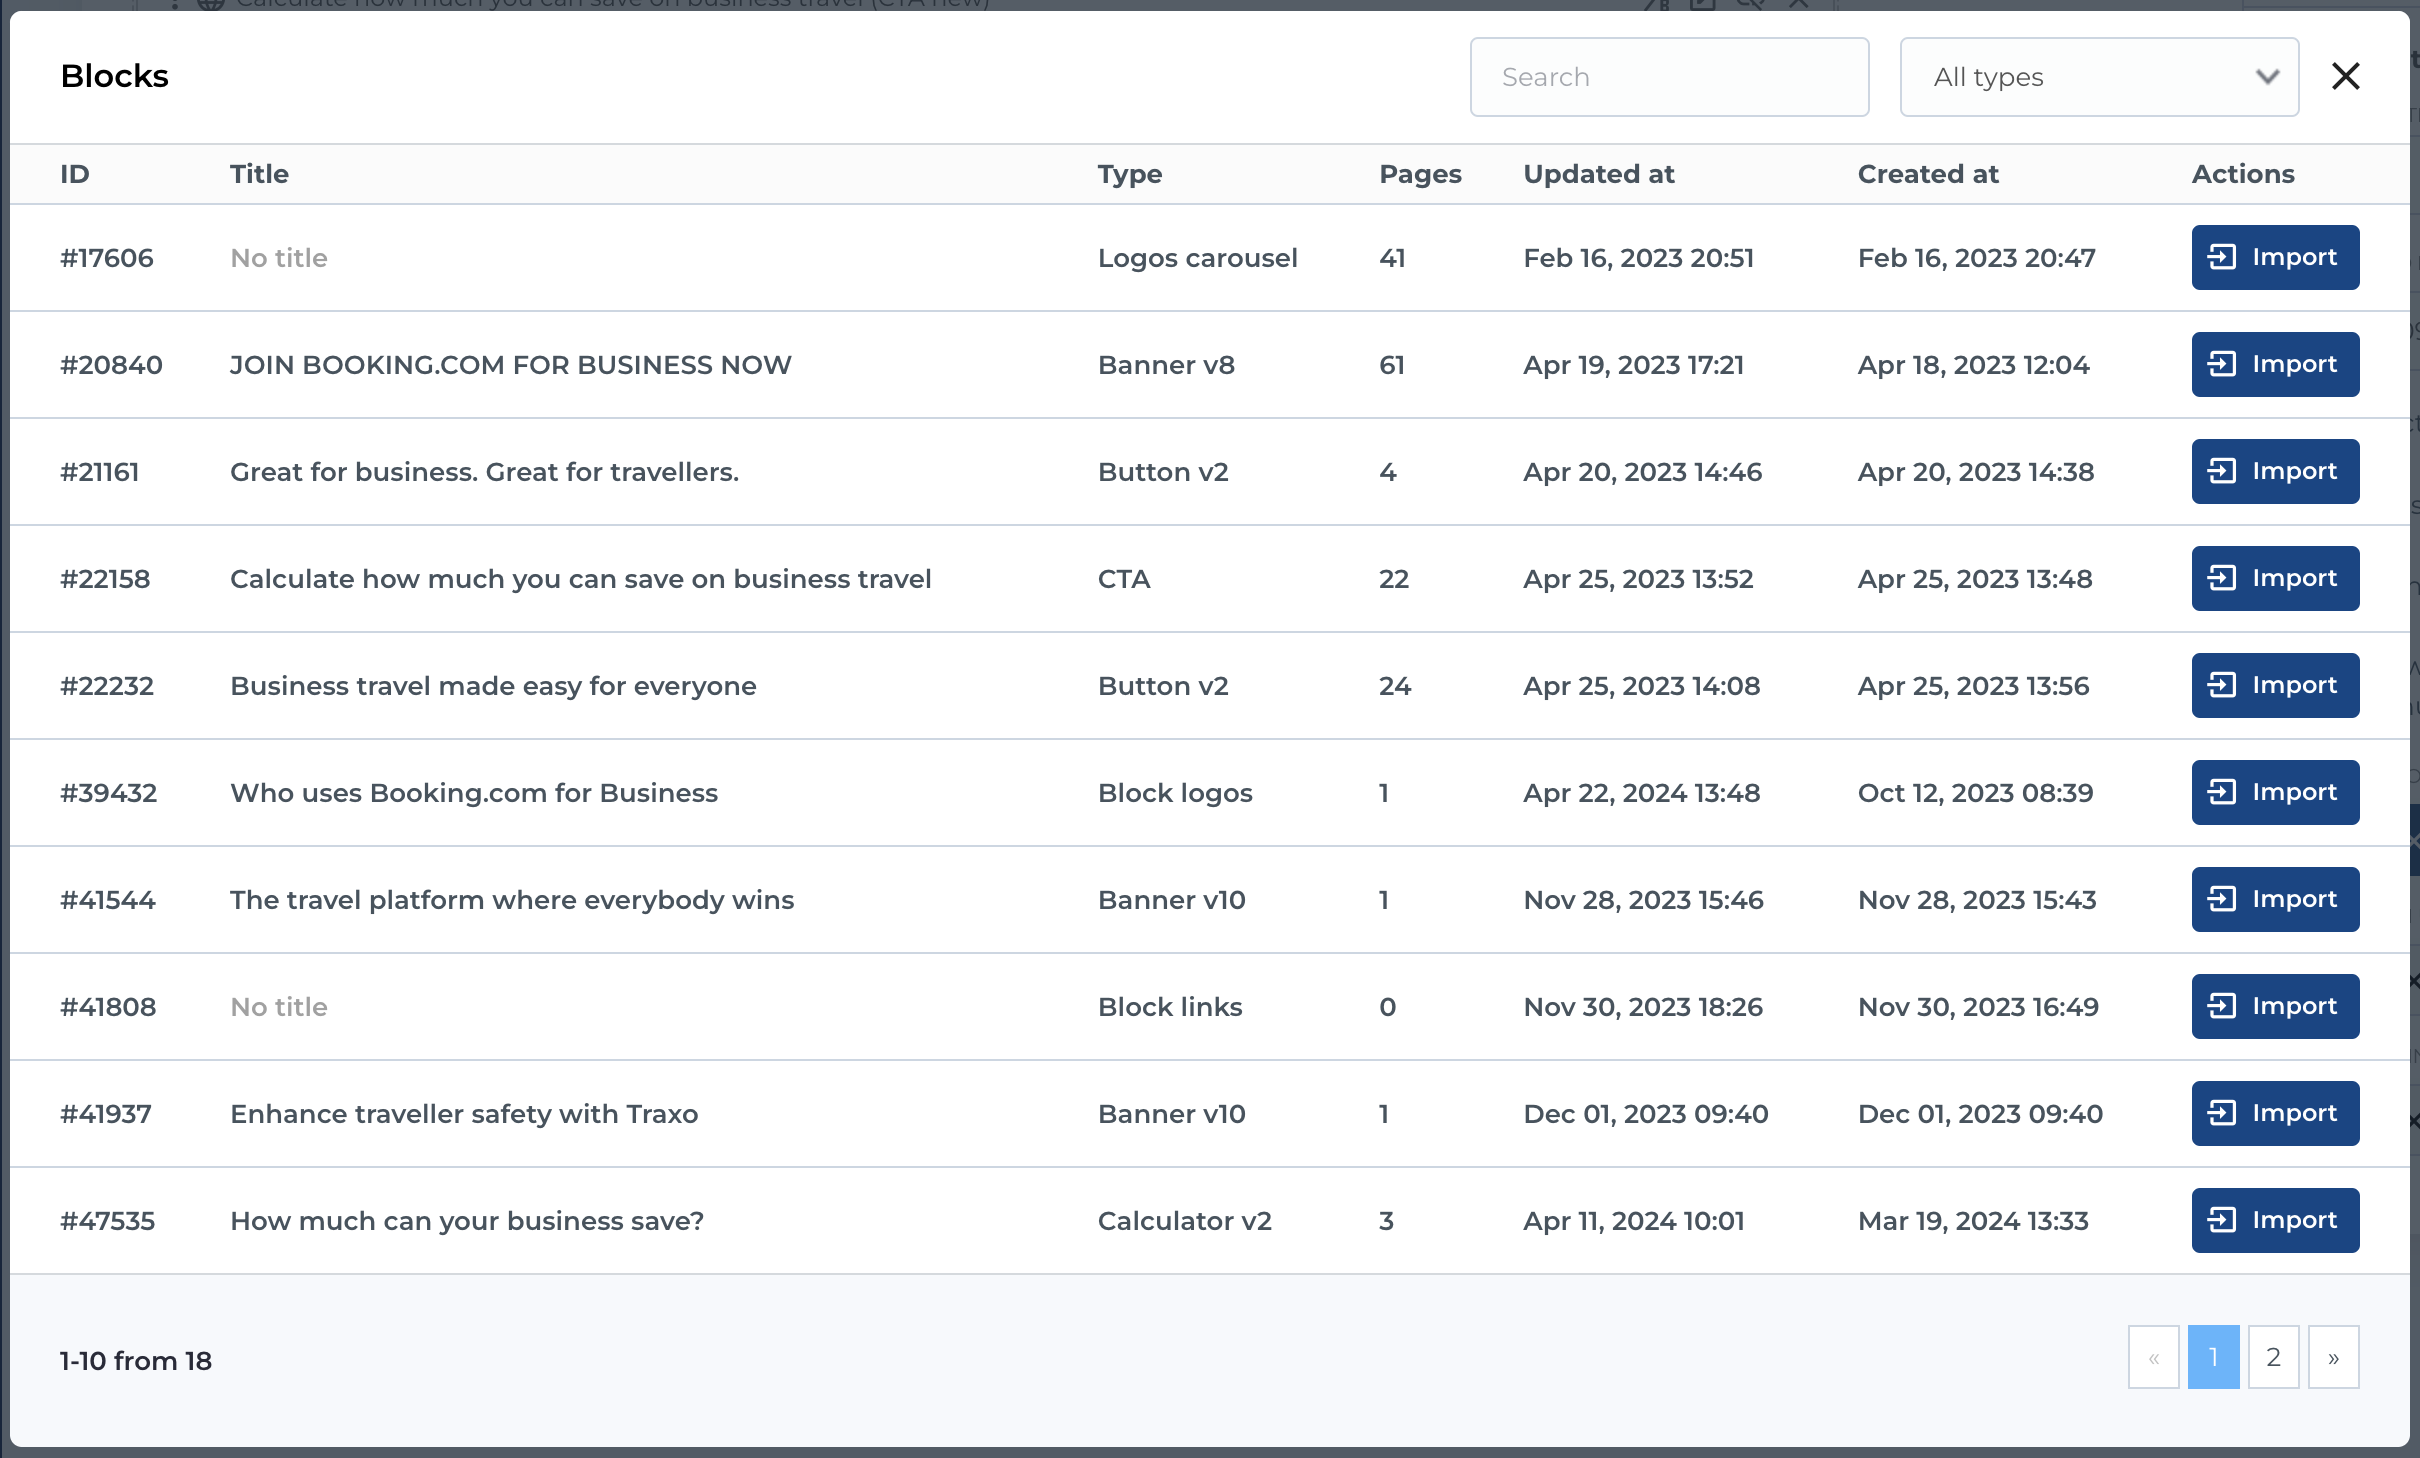Expand the type selector using its chevron
The width and height of the screenshot is (2420, 1458).
pyautogui.click(x=2264, y=76)
